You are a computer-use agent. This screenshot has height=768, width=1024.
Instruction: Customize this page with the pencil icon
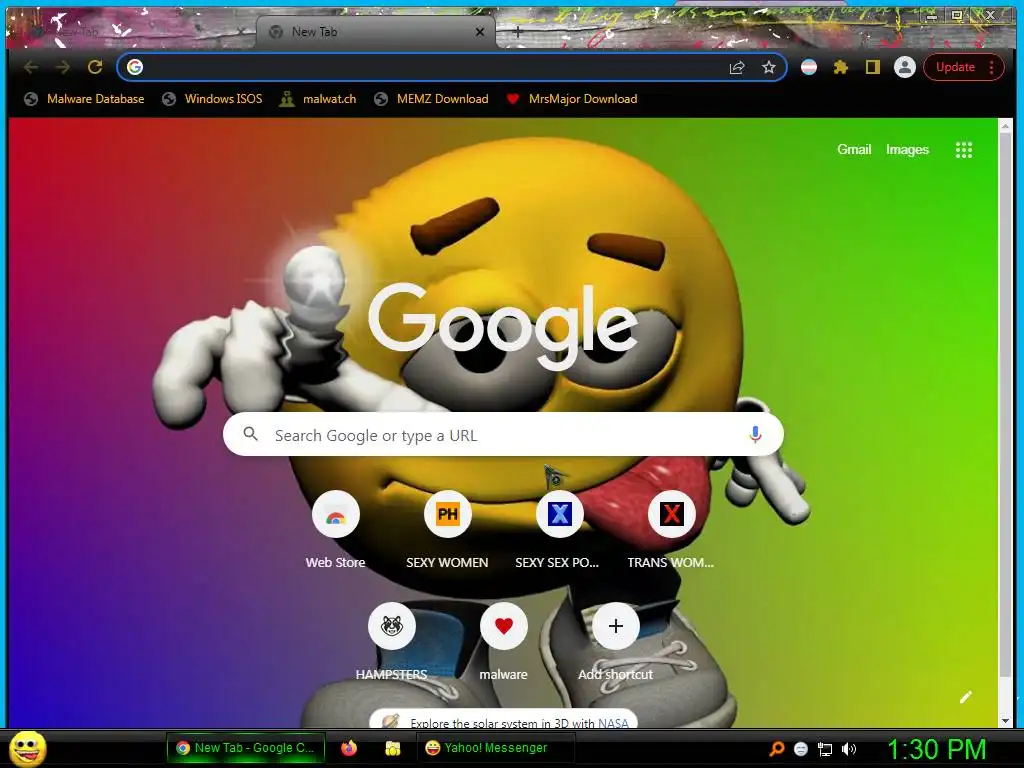[965, 697]
